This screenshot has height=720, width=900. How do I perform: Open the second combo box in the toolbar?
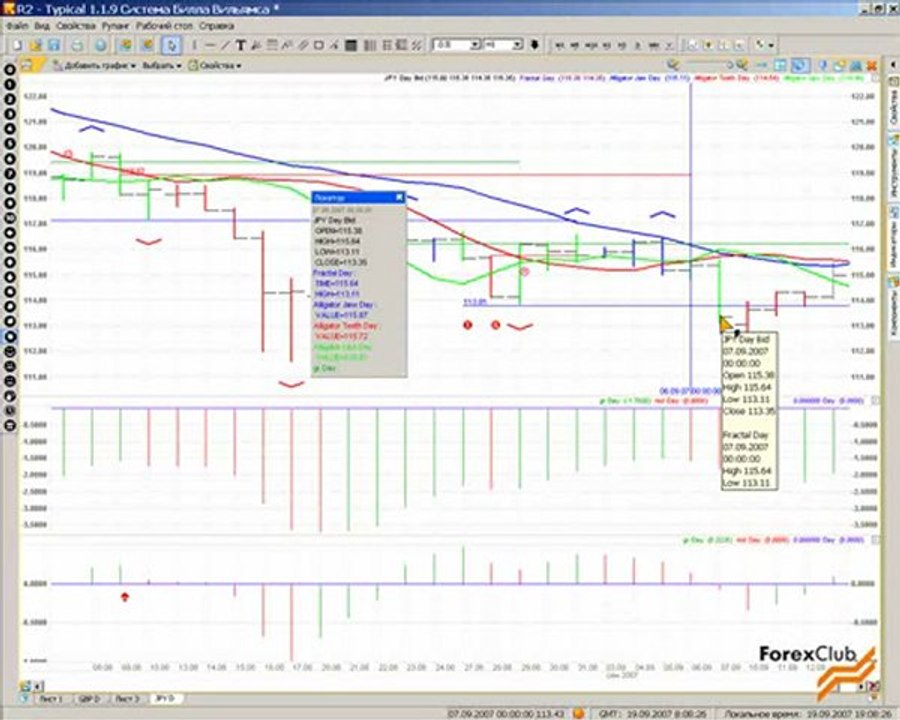pos(503,45)
